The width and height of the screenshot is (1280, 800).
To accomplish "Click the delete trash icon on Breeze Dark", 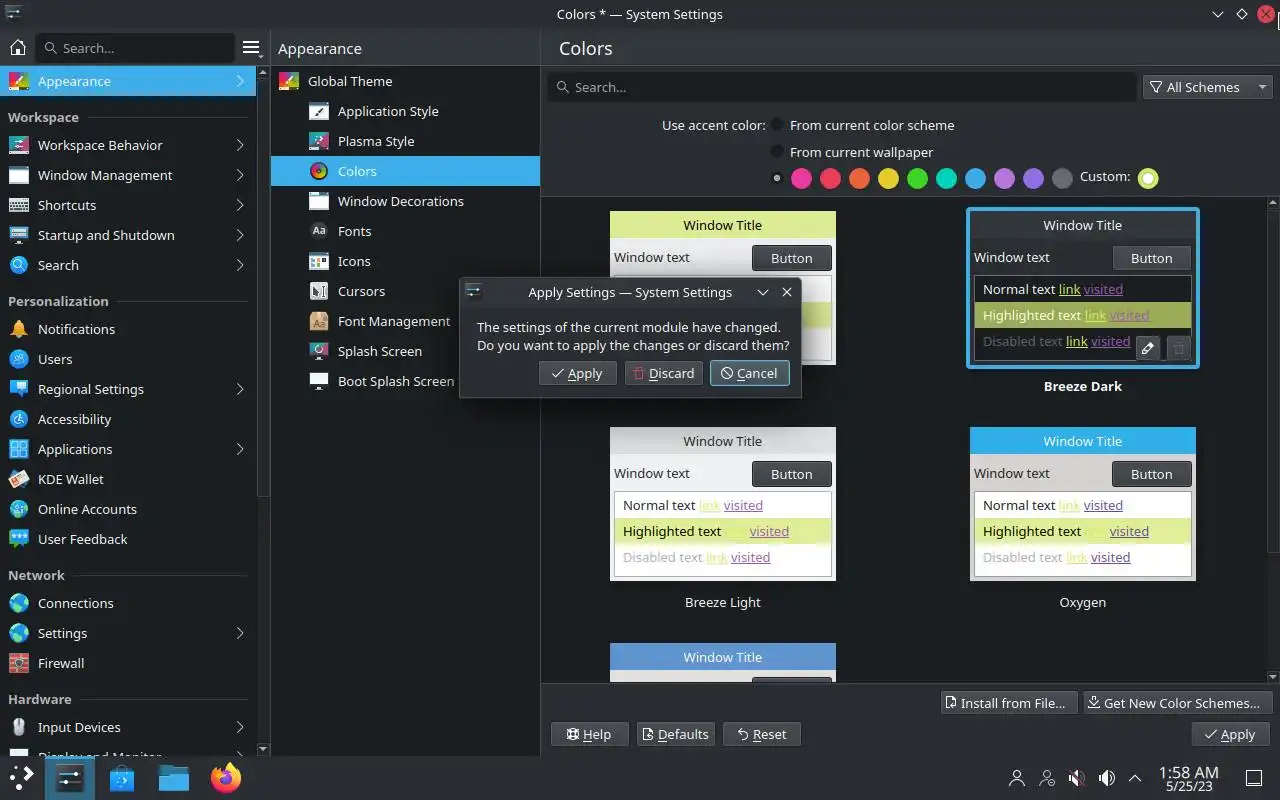I will click(x=1178, y=347).
